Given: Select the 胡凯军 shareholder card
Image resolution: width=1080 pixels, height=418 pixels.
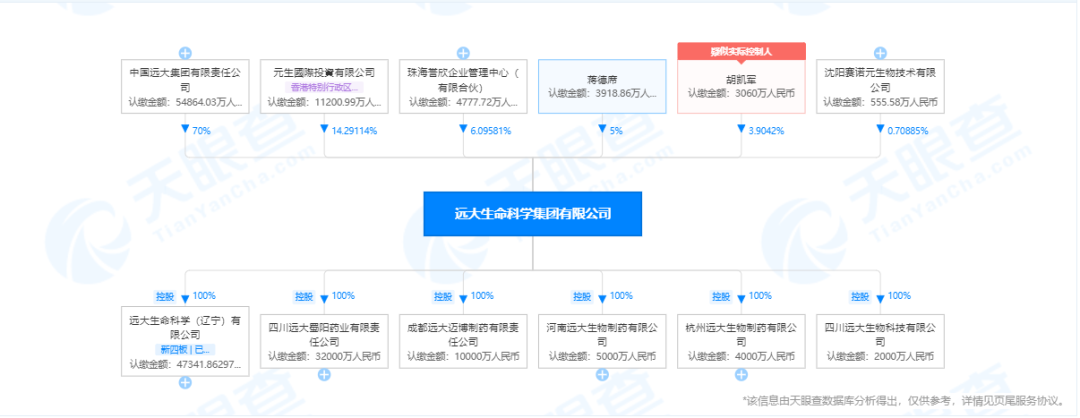Looking at the screenshot, I should coord(741,86).
